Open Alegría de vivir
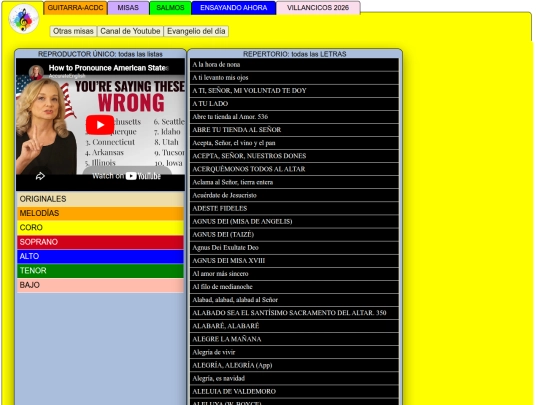This screenshot has width=540, height=405. [x=294, y=352]
